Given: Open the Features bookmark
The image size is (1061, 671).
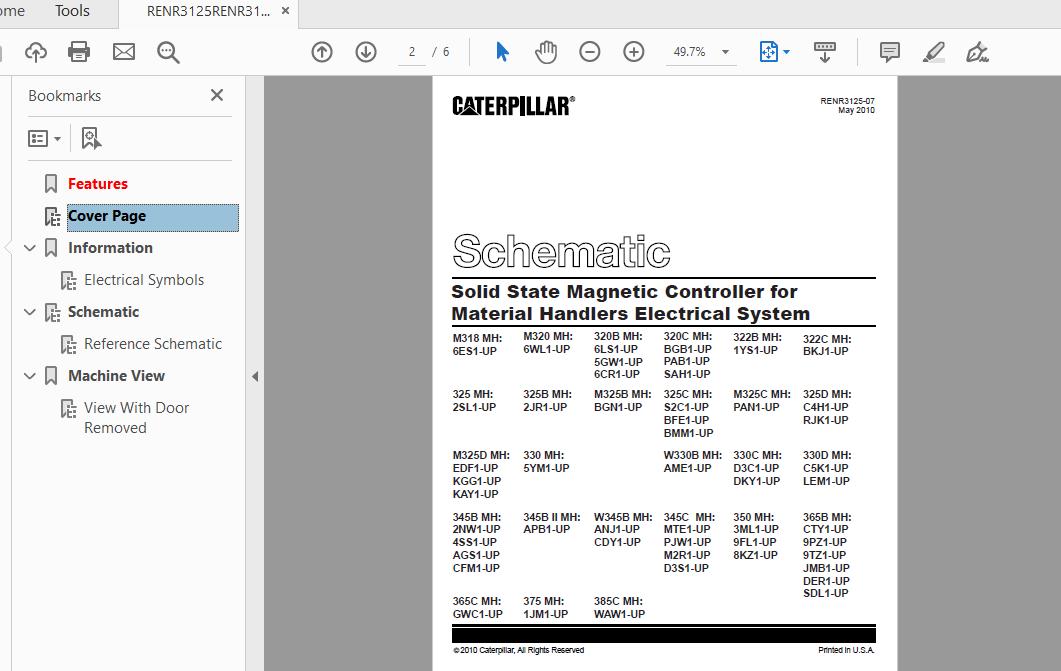Looking at the screenshot, I should pos(97,184).
